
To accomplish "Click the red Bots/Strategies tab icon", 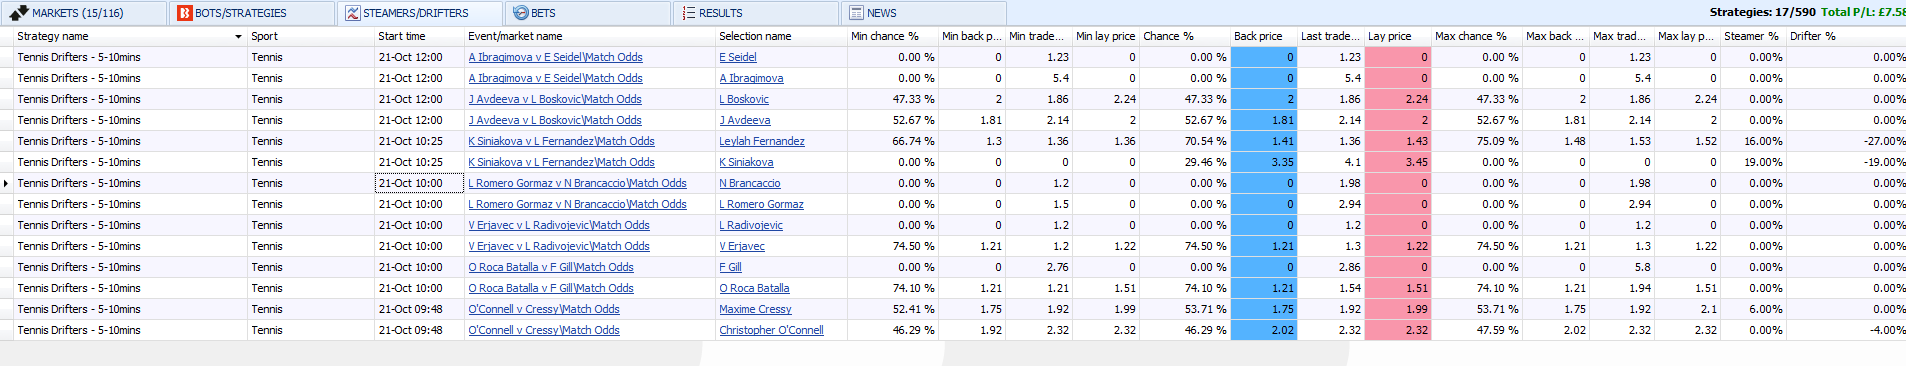I will coord(184,13).
